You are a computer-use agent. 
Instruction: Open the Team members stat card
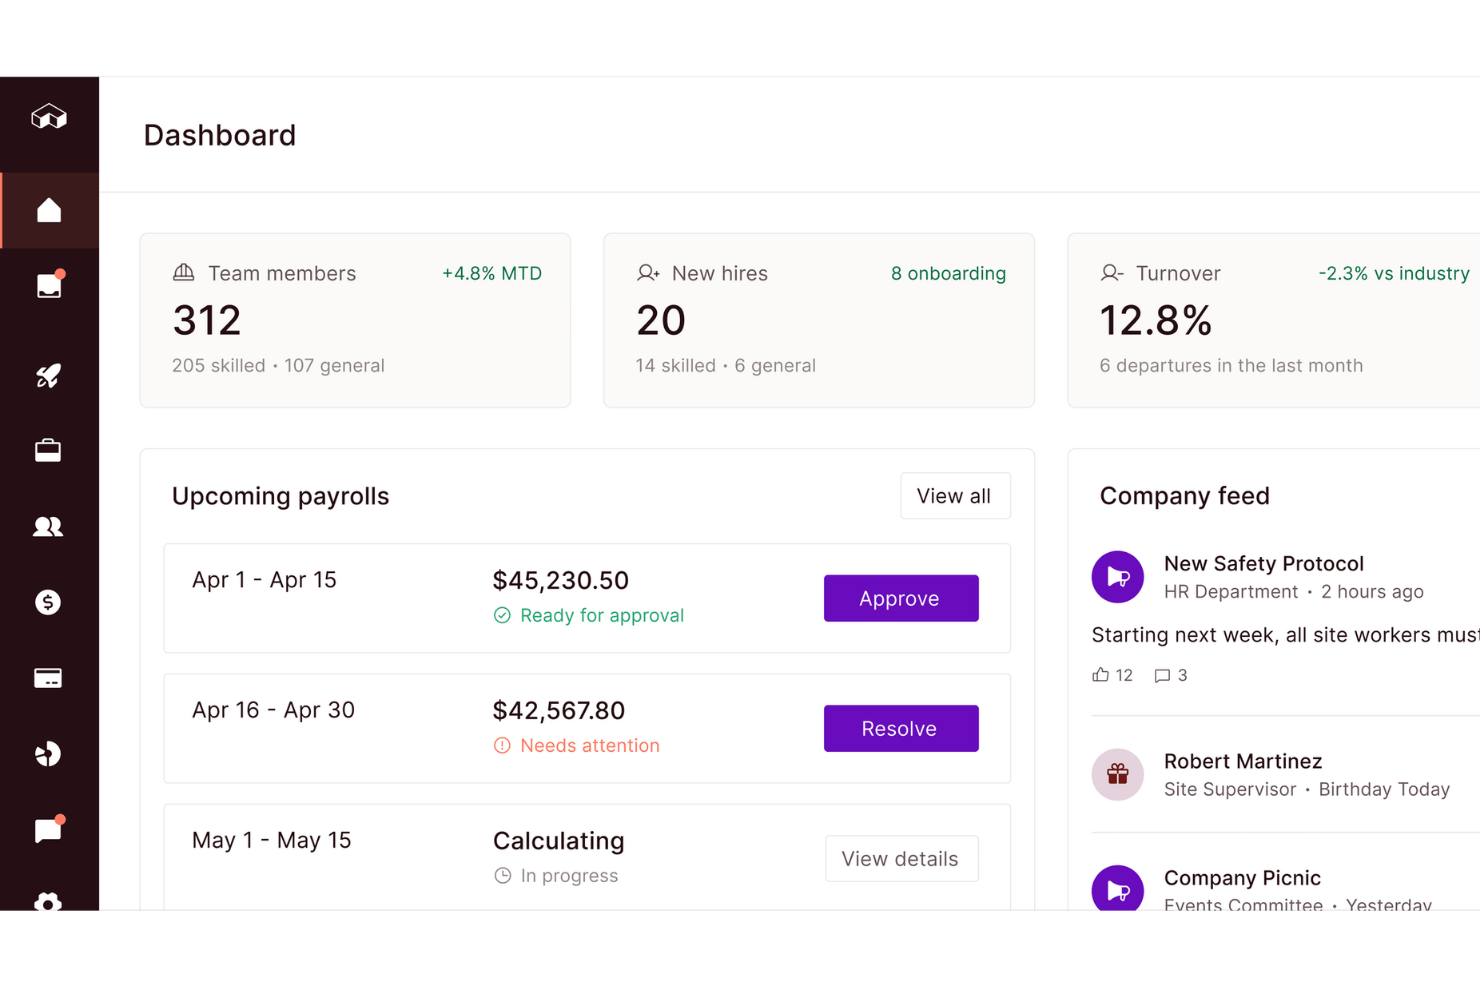point(355,320)
